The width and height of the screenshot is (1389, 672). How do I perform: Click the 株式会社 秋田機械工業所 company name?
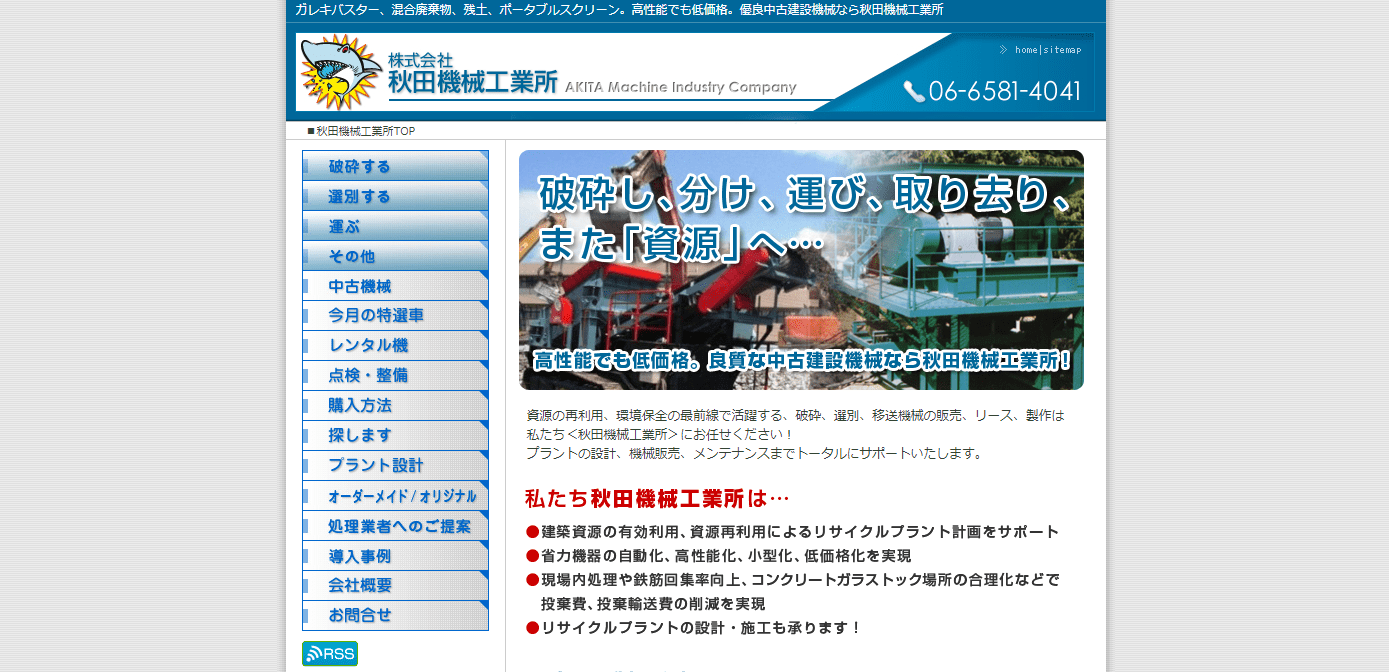pos(473,73)
